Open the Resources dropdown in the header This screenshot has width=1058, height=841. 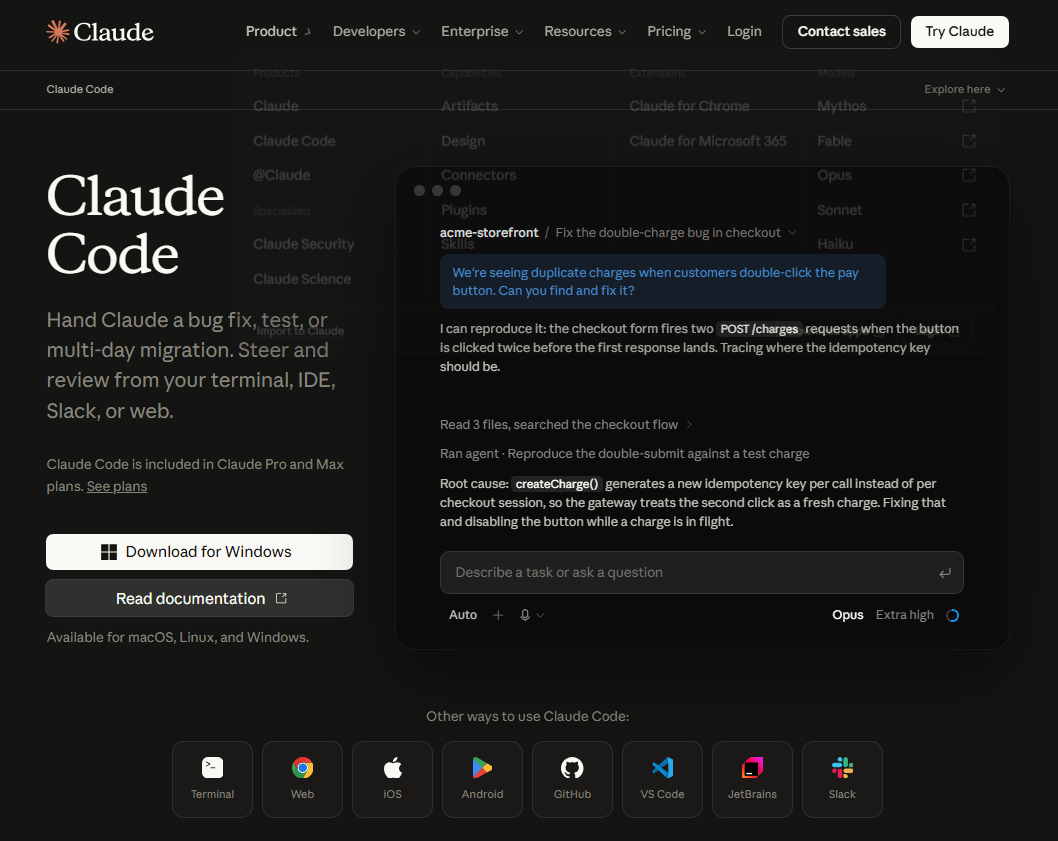586,32
